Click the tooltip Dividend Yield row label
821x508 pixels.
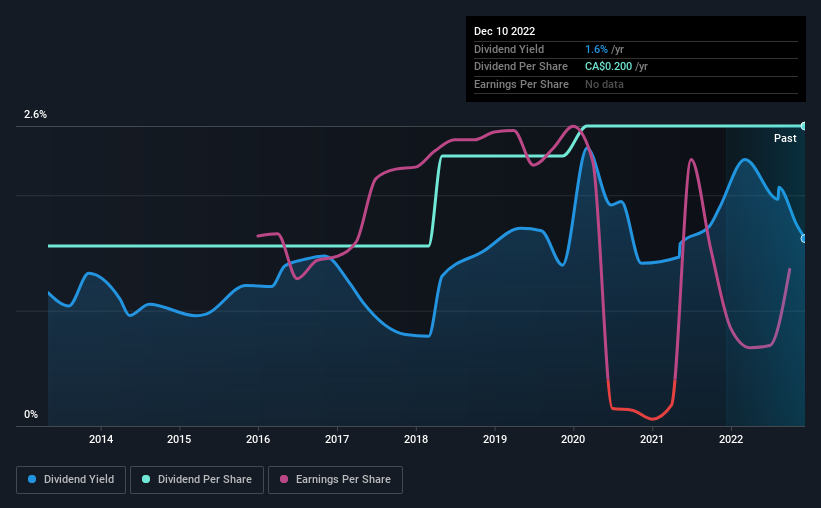coord(509,49)
